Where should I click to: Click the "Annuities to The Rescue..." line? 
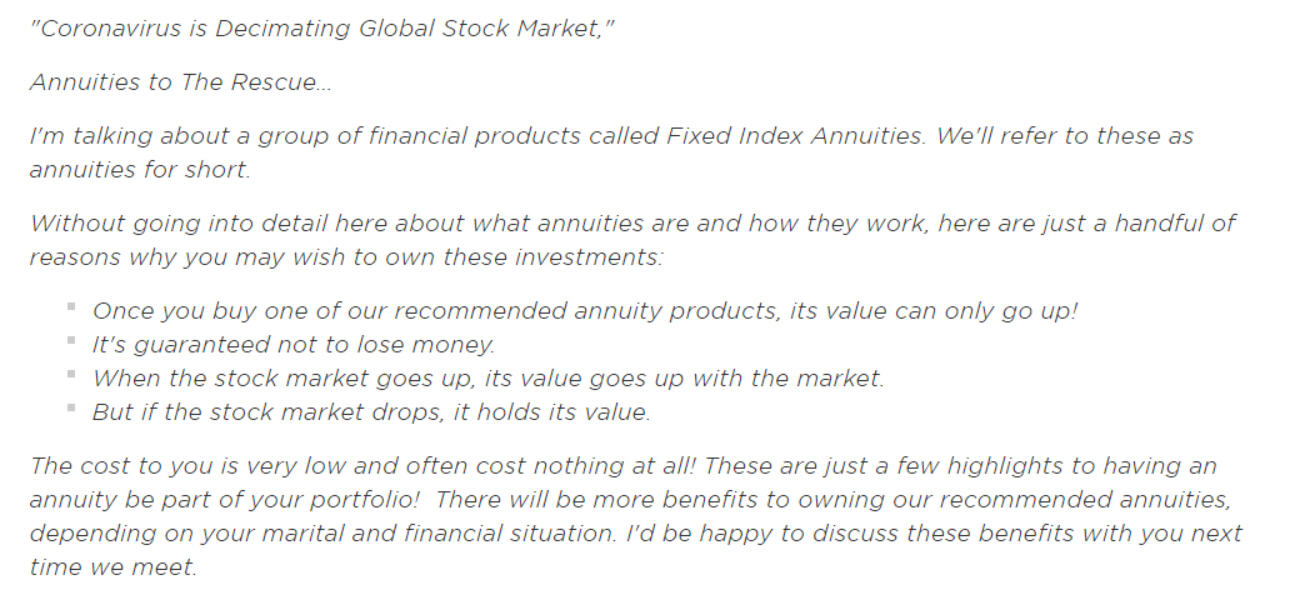tap(180, 83)
